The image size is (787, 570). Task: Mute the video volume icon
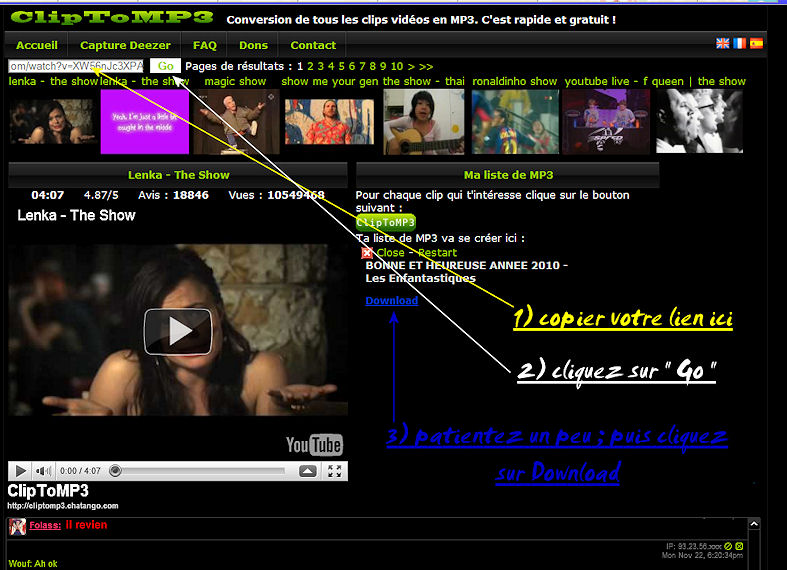tap(43, 471)
